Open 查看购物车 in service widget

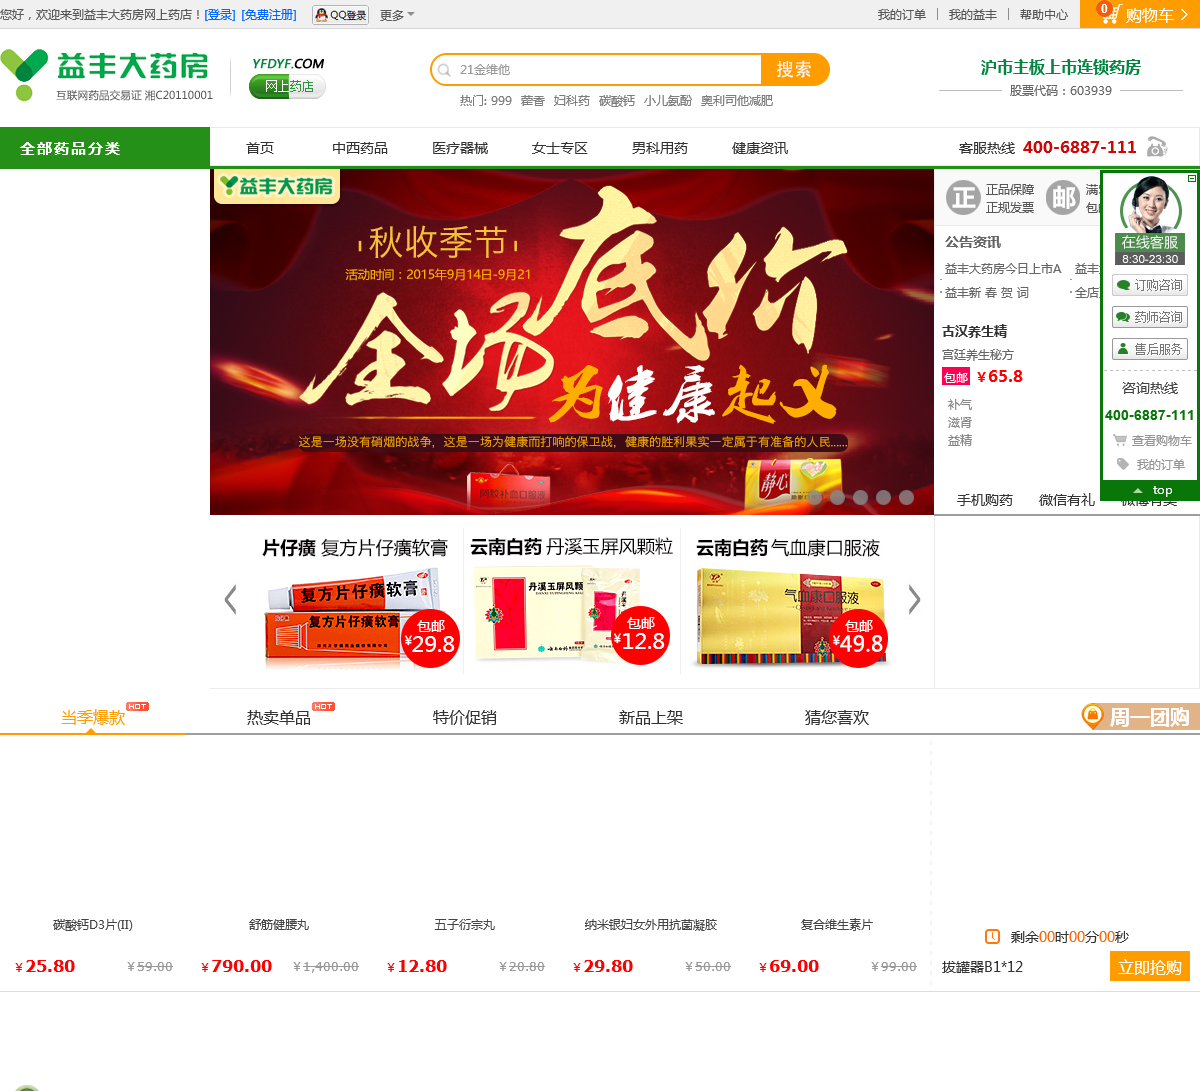pyautogui.click(x=1152, y=440)
